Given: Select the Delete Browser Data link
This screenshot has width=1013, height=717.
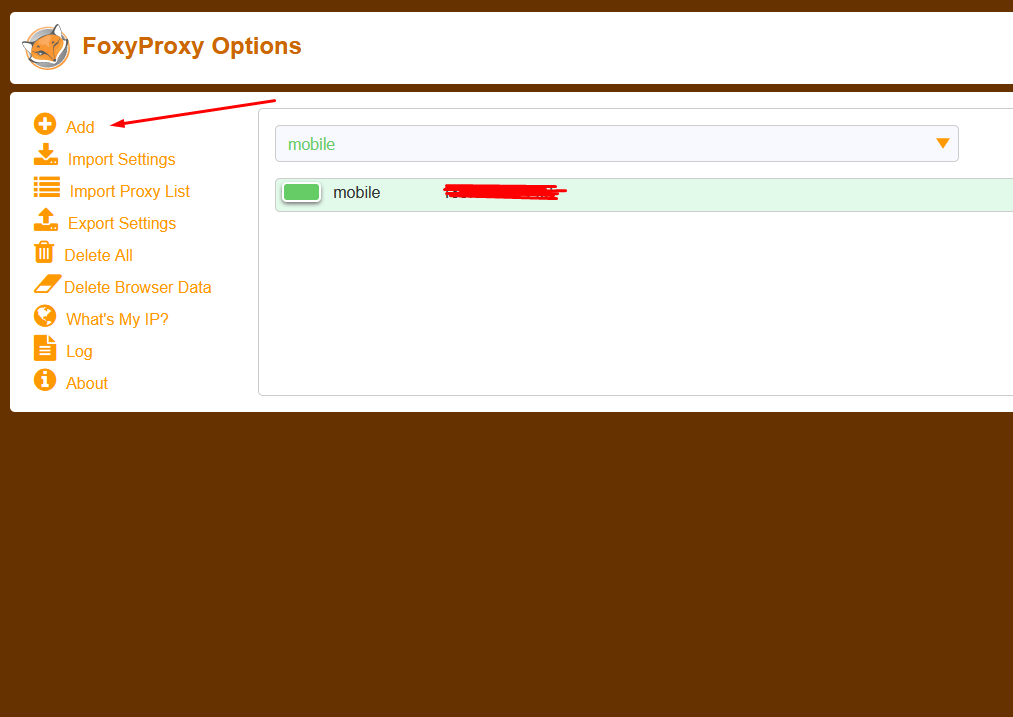Looking at the screenshot, I should click(x=138, y=287).
